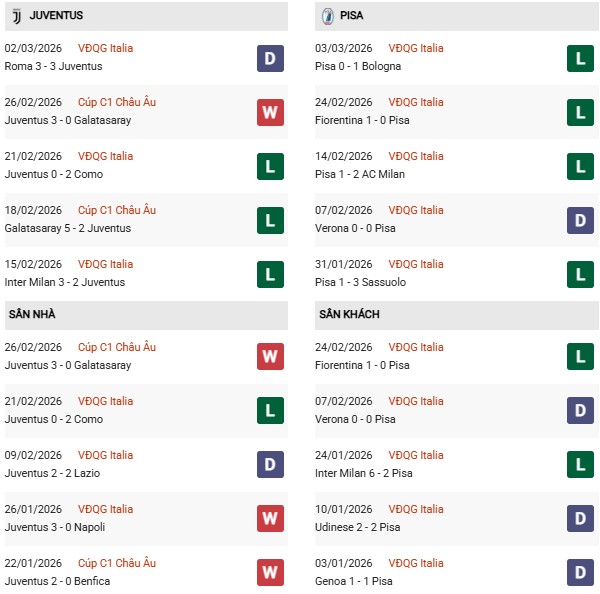The image size is (600, 594).
Task: Click the loss badge for Pisa 0-1 Bologna
Action: pos(581,58)
